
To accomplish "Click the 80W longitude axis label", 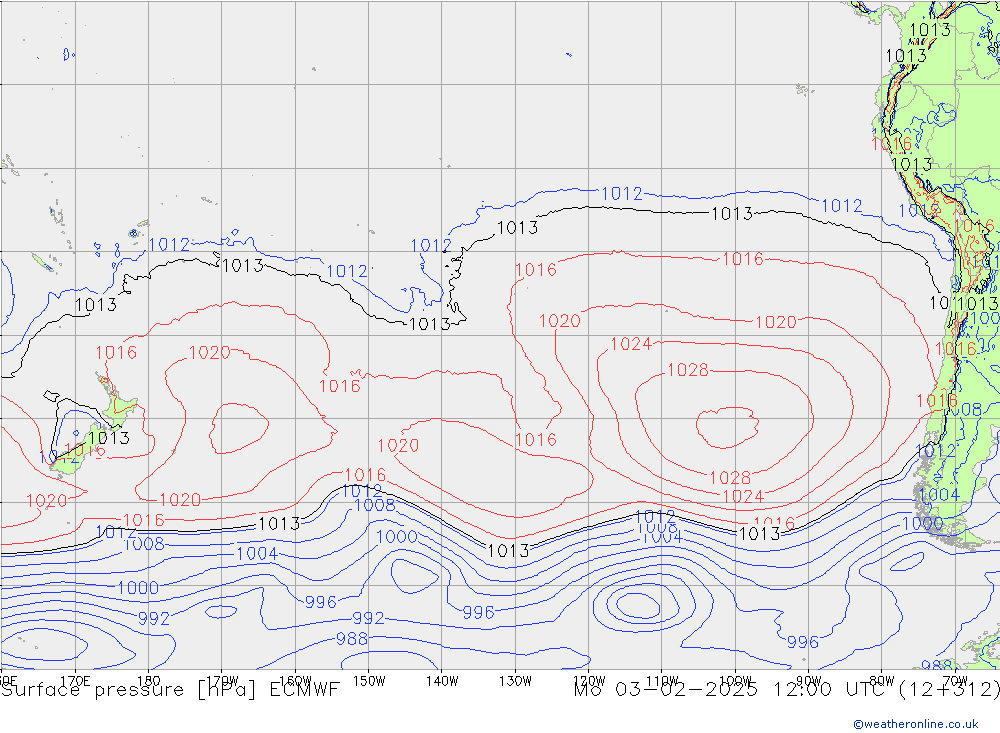I will pos(882,680).
